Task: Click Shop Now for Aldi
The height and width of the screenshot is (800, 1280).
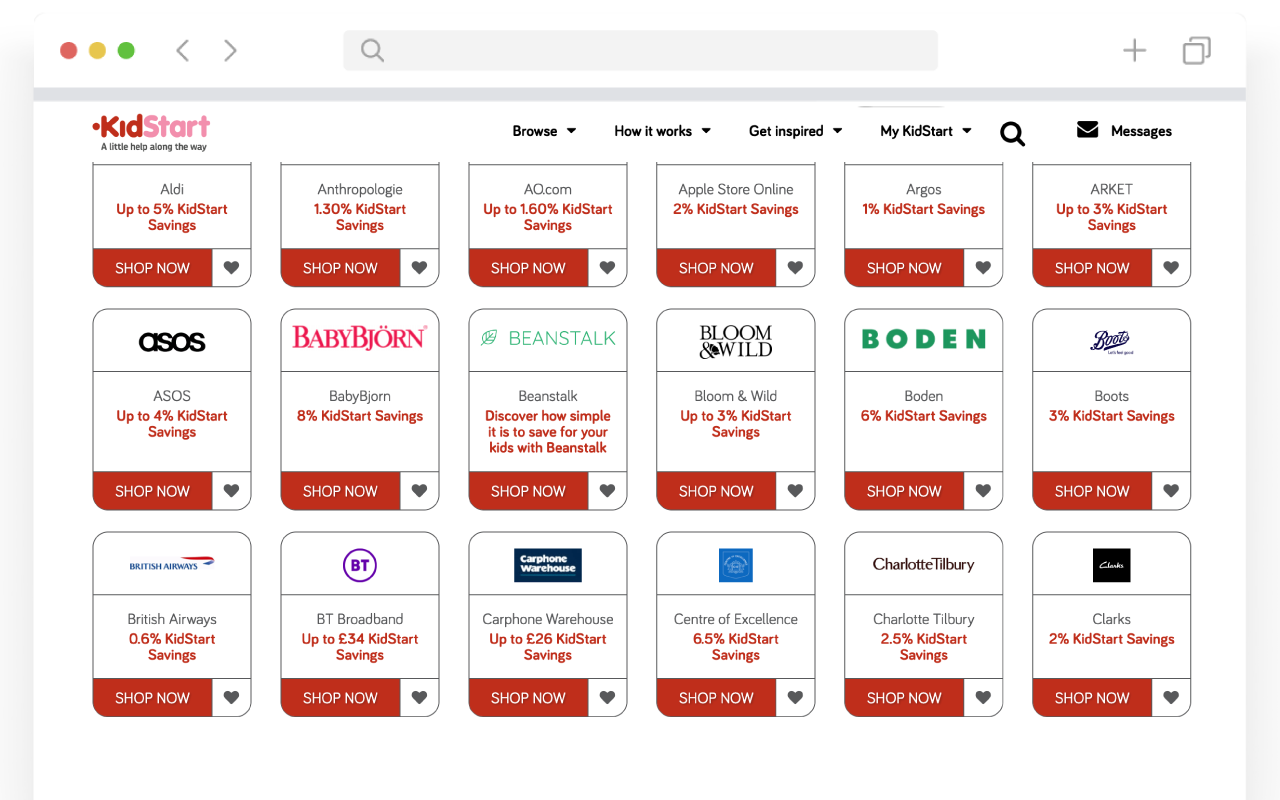Action: pyautogui.click(x=152, y=268)
